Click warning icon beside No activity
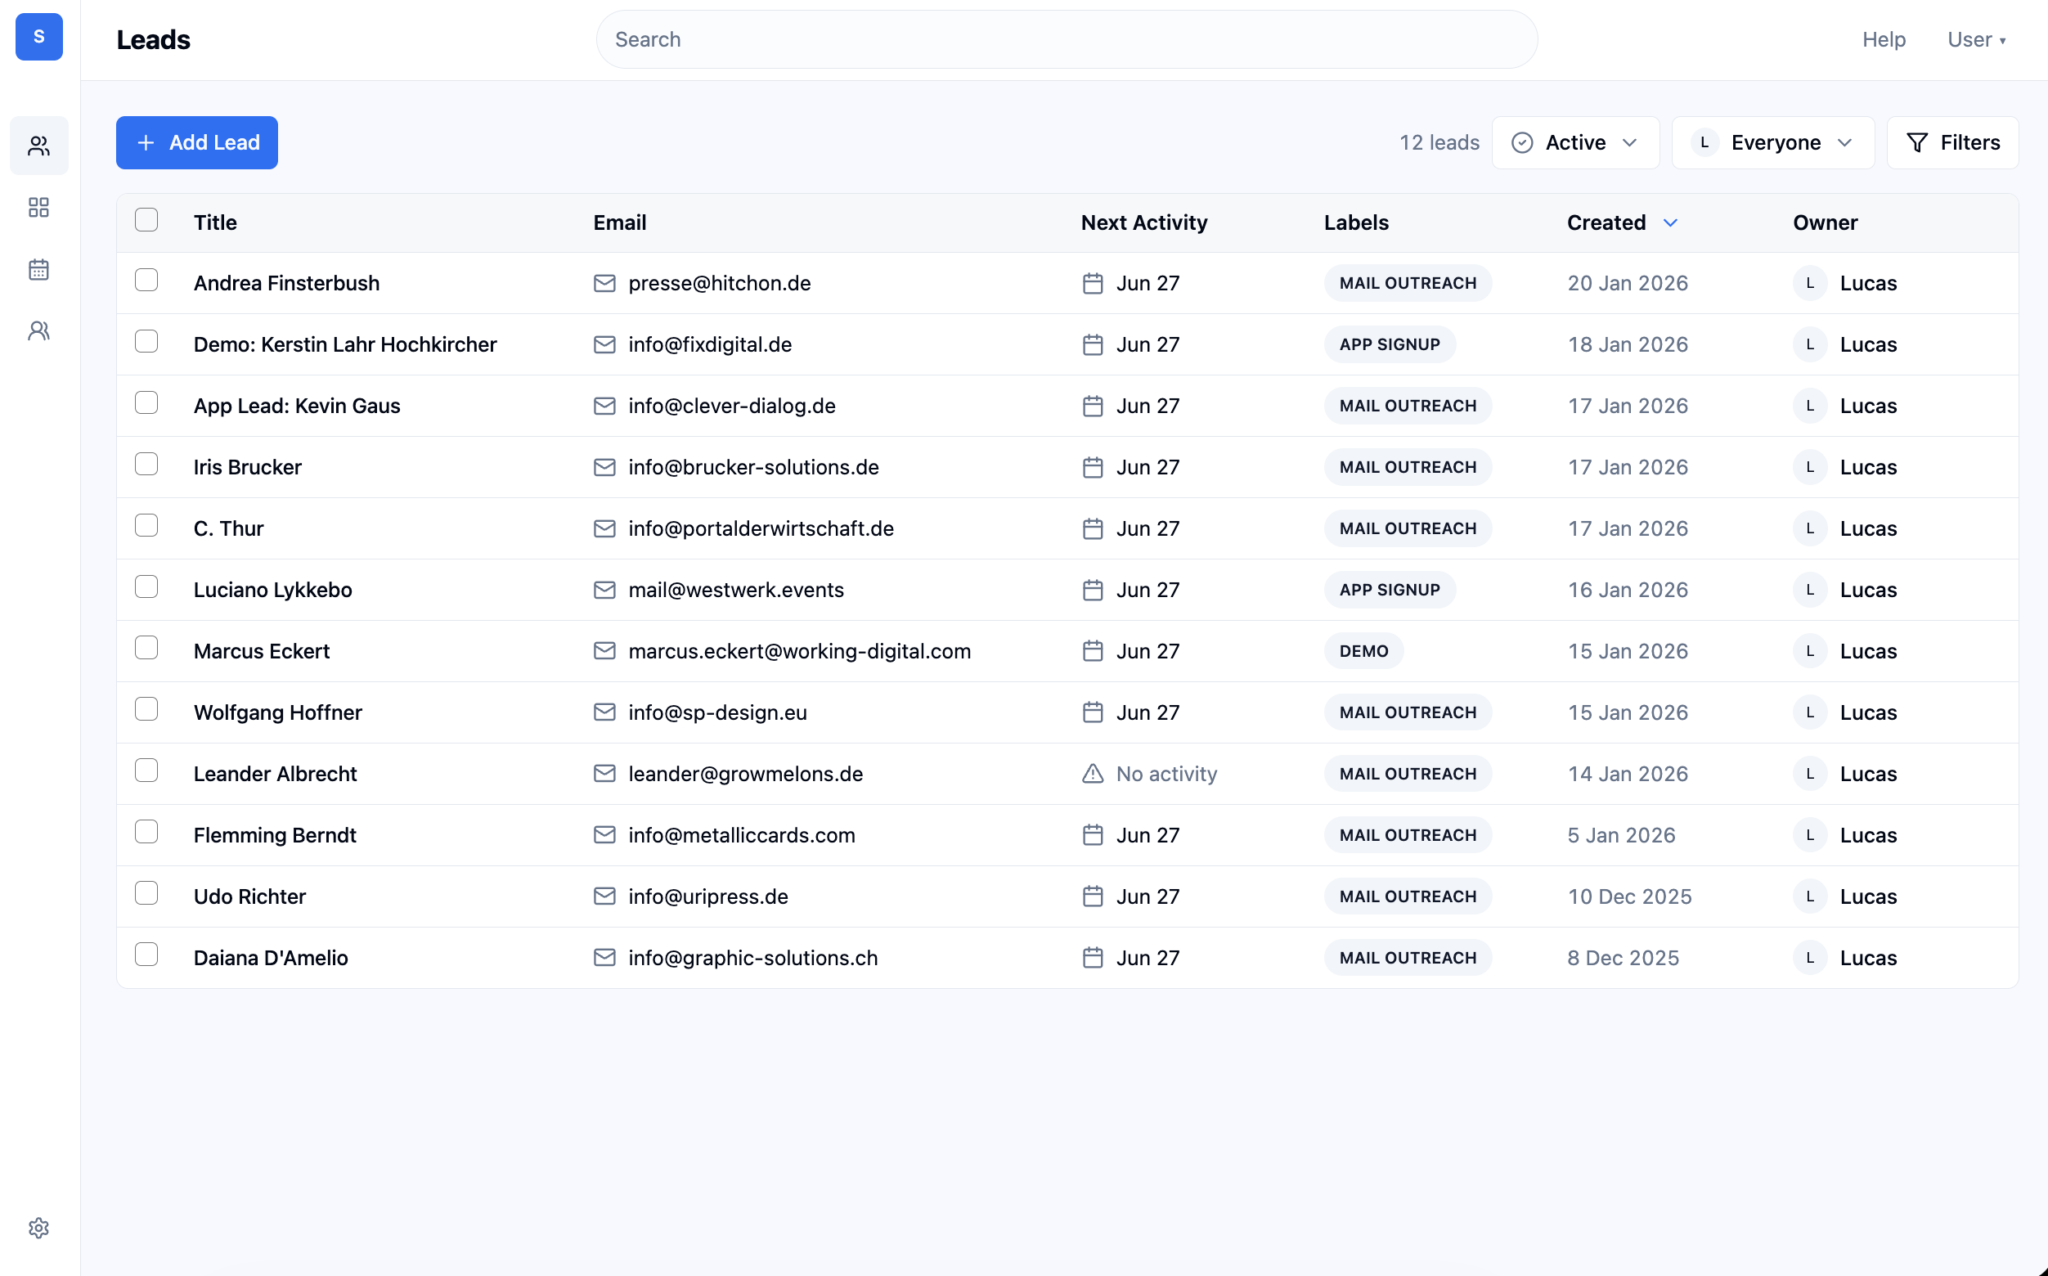Image resolution: width=2048 pixels, height=1276 pixels. [x=1092, y=774]
